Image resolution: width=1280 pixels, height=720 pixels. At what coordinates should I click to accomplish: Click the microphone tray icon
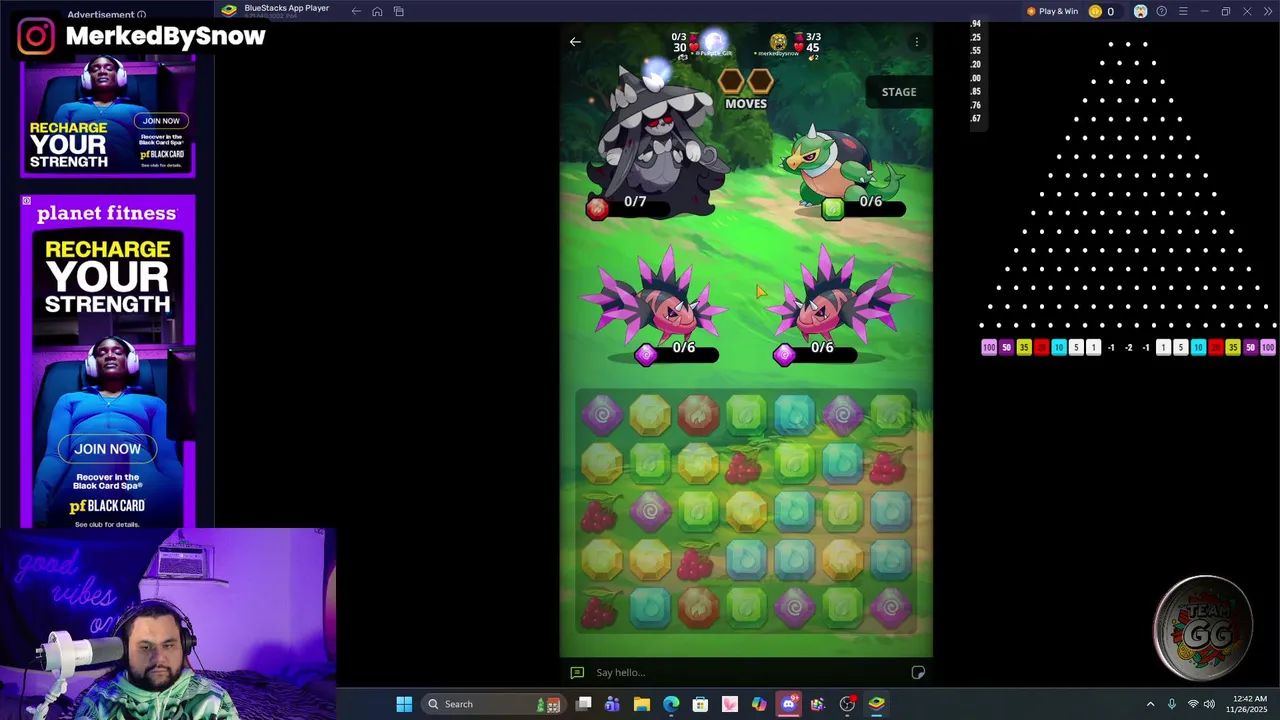1171,704
